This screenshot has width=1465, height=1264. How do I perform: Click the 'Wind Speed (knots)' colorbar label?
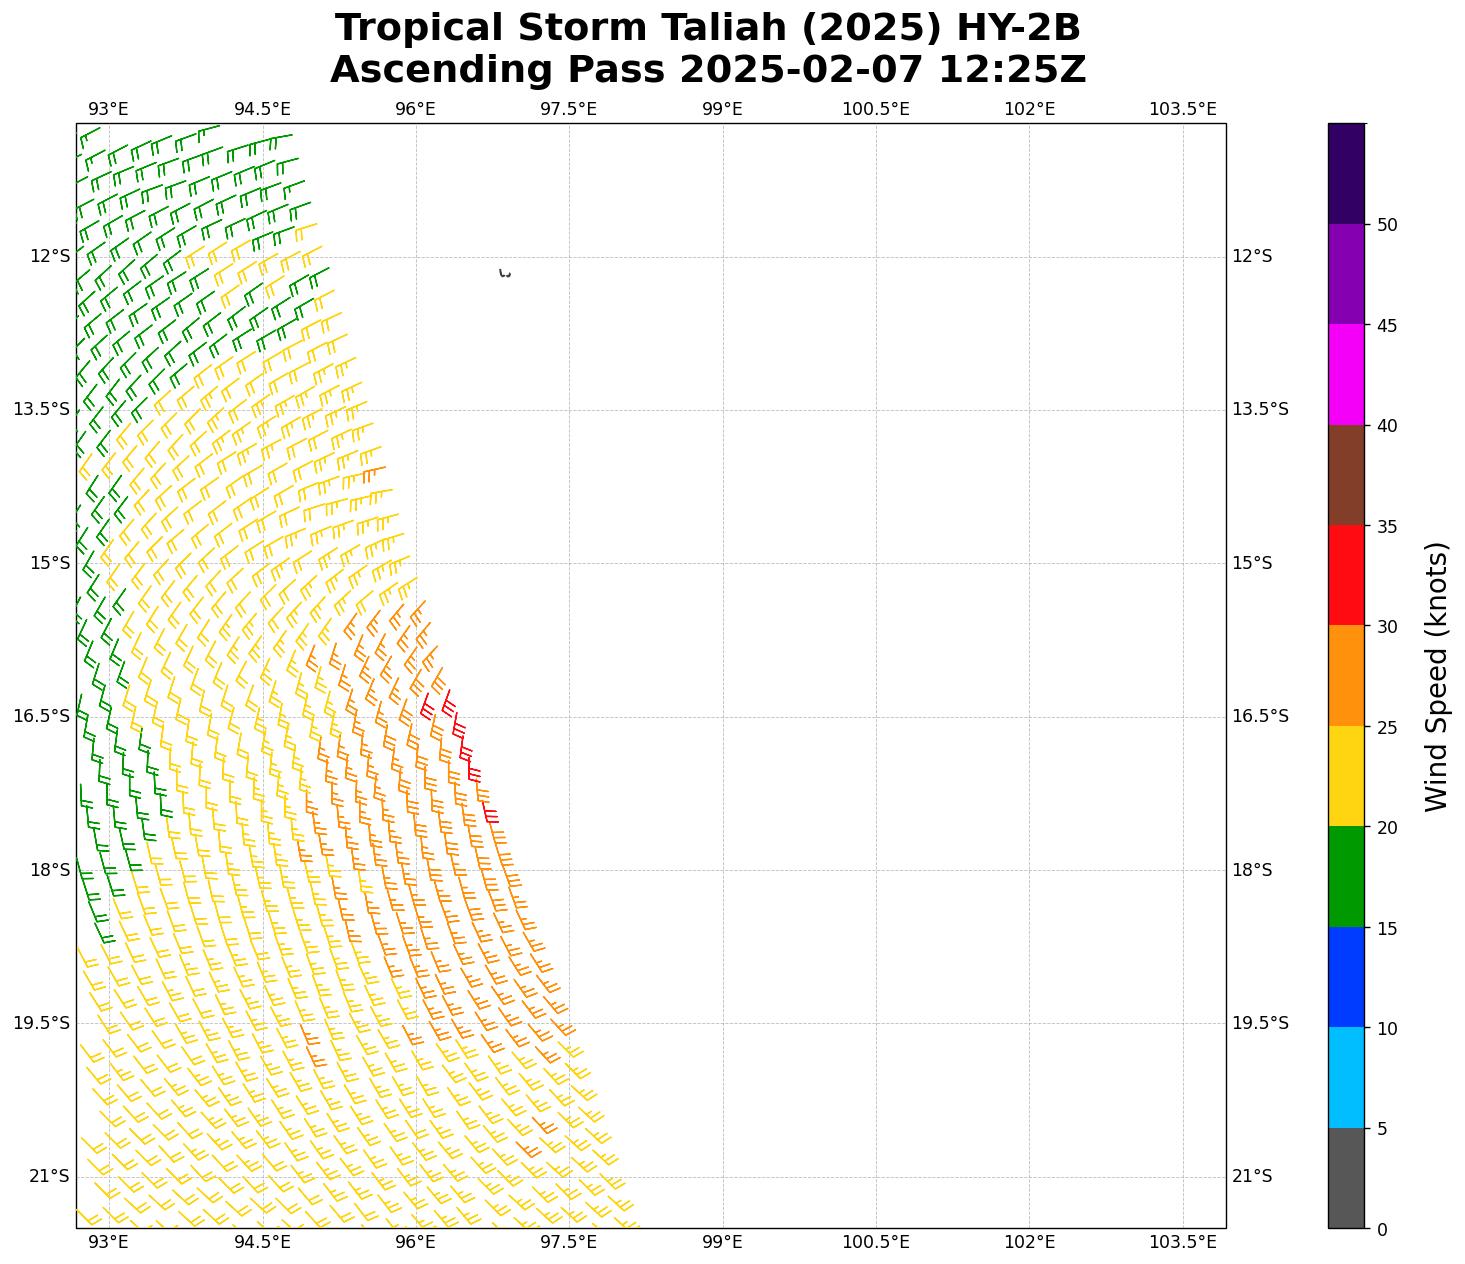pos(1436,676)
